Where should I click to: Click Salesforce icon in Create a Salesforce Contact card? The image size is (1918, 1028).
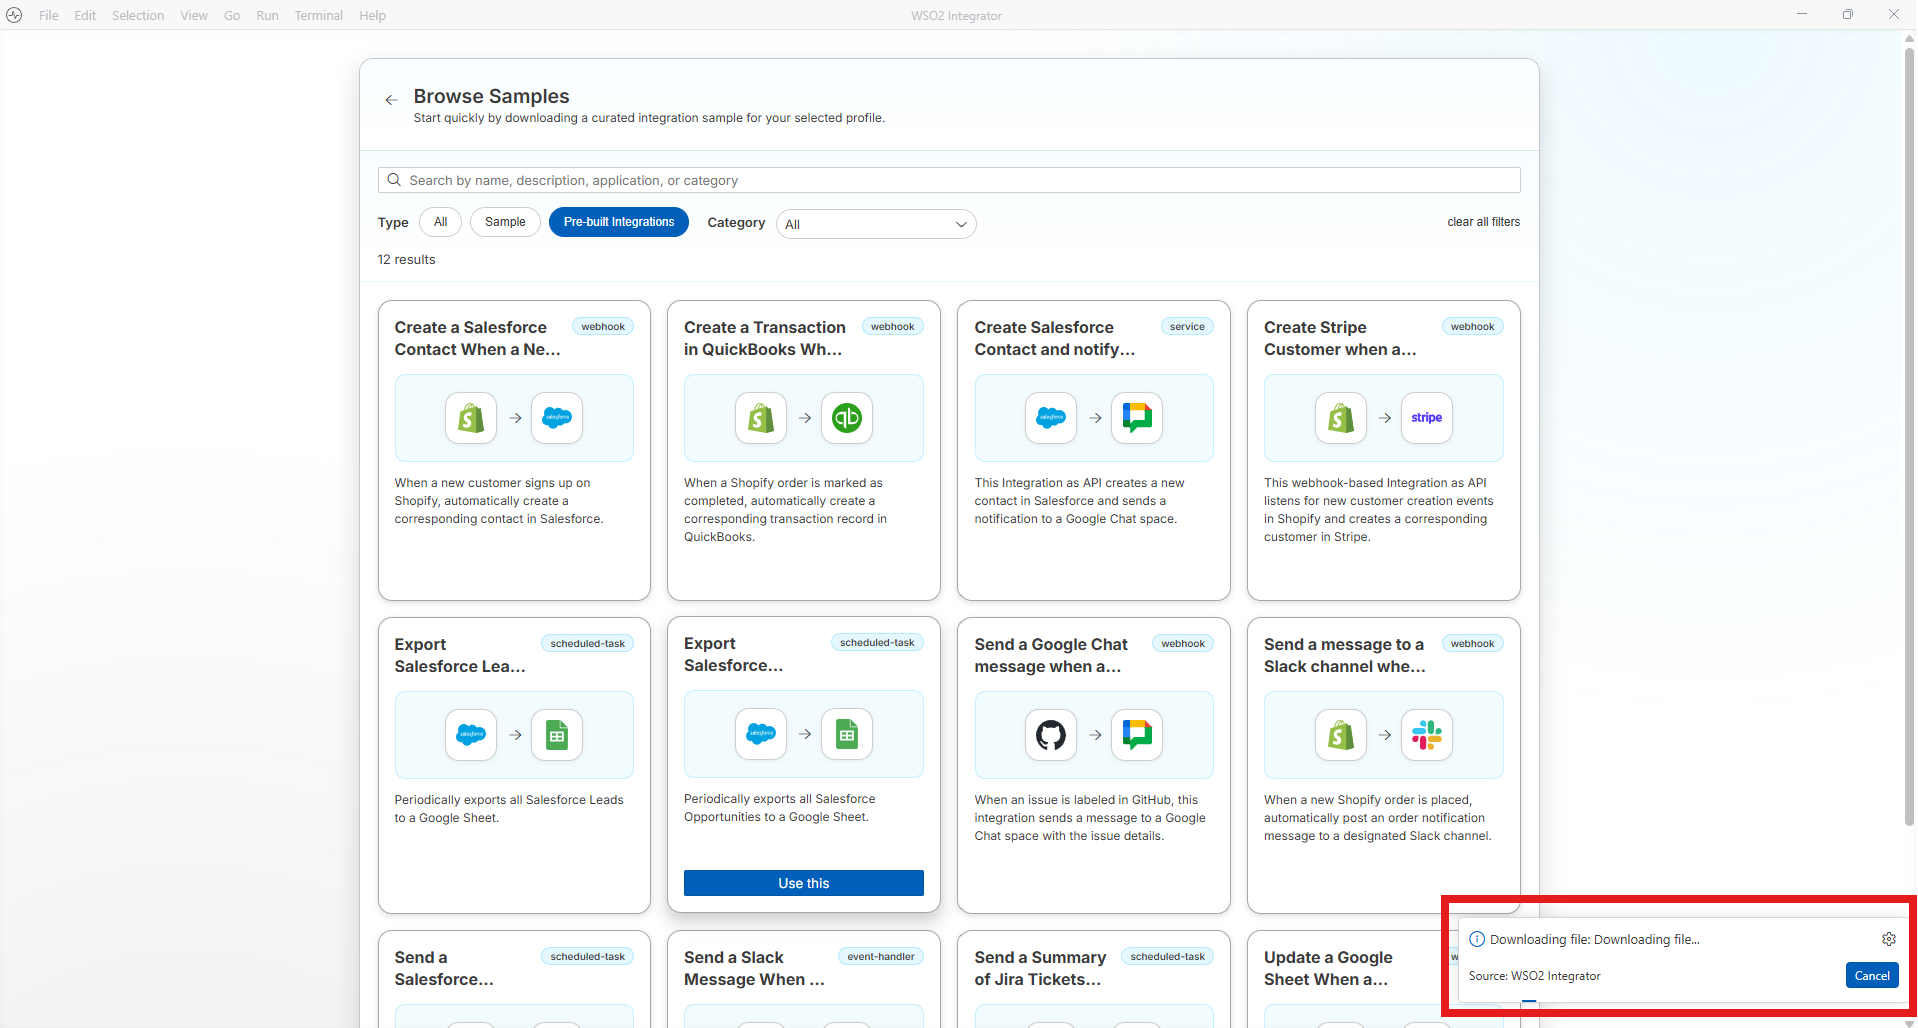pos(557,418)
